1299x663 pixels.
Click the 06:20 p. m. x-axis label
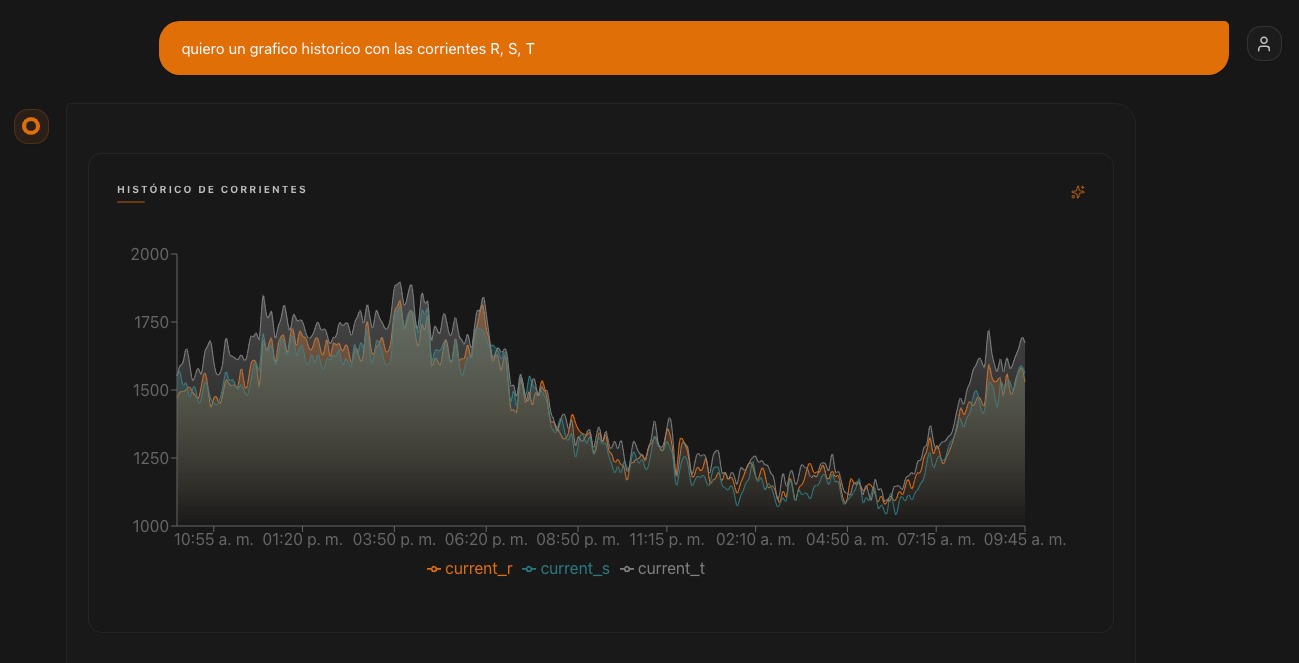click(x=486, y=540)
